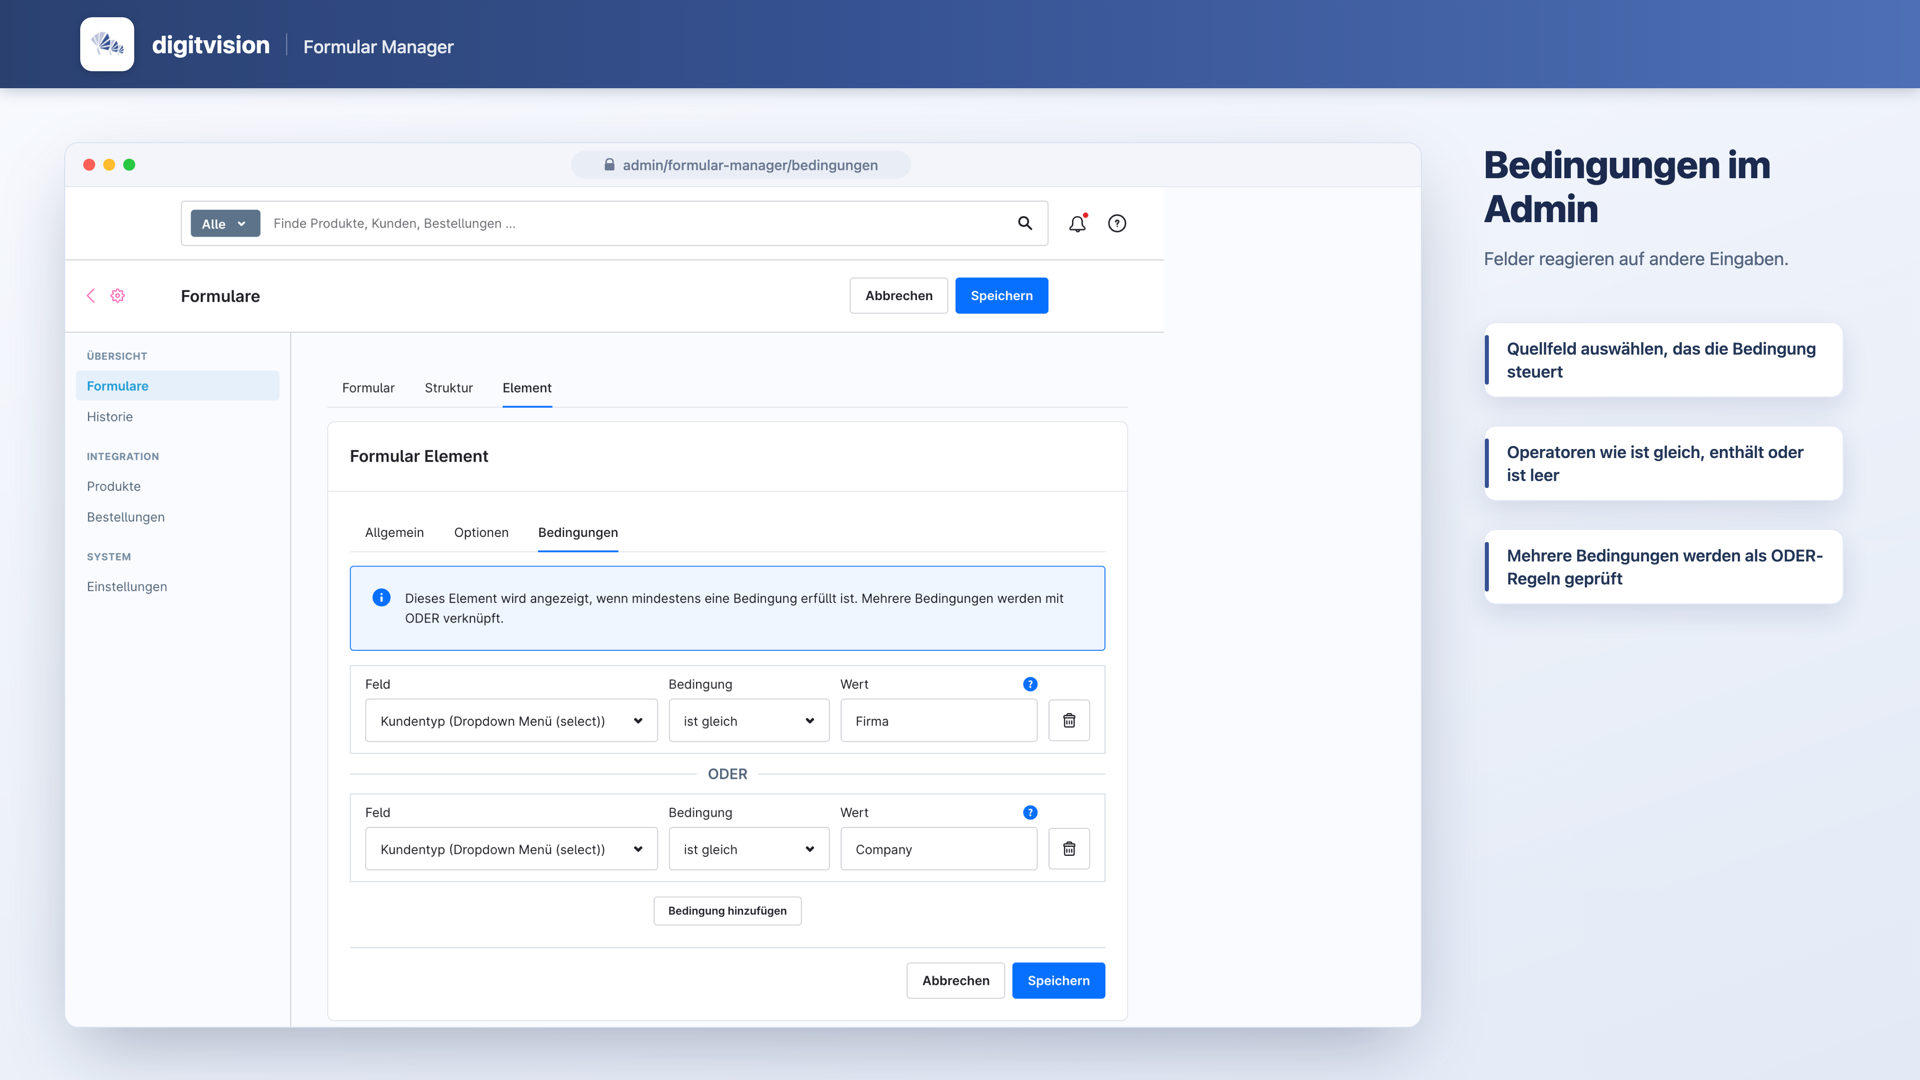Open the Allgemein sub-tab
This screenshot has width=1920, height=1080.
coord(394,532)
